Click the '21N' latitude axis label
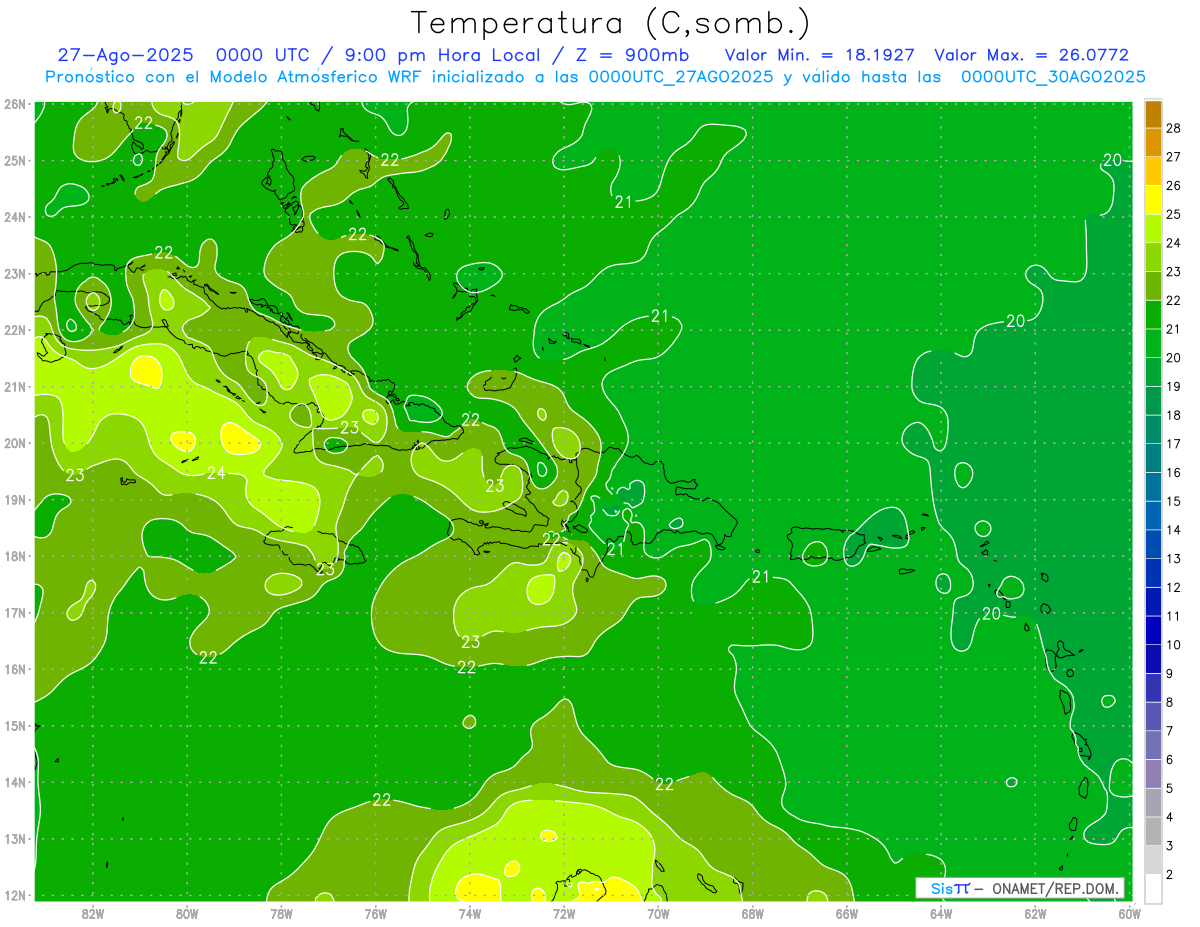The height and width of the screenshot is (927, 1200). (14, 386)
